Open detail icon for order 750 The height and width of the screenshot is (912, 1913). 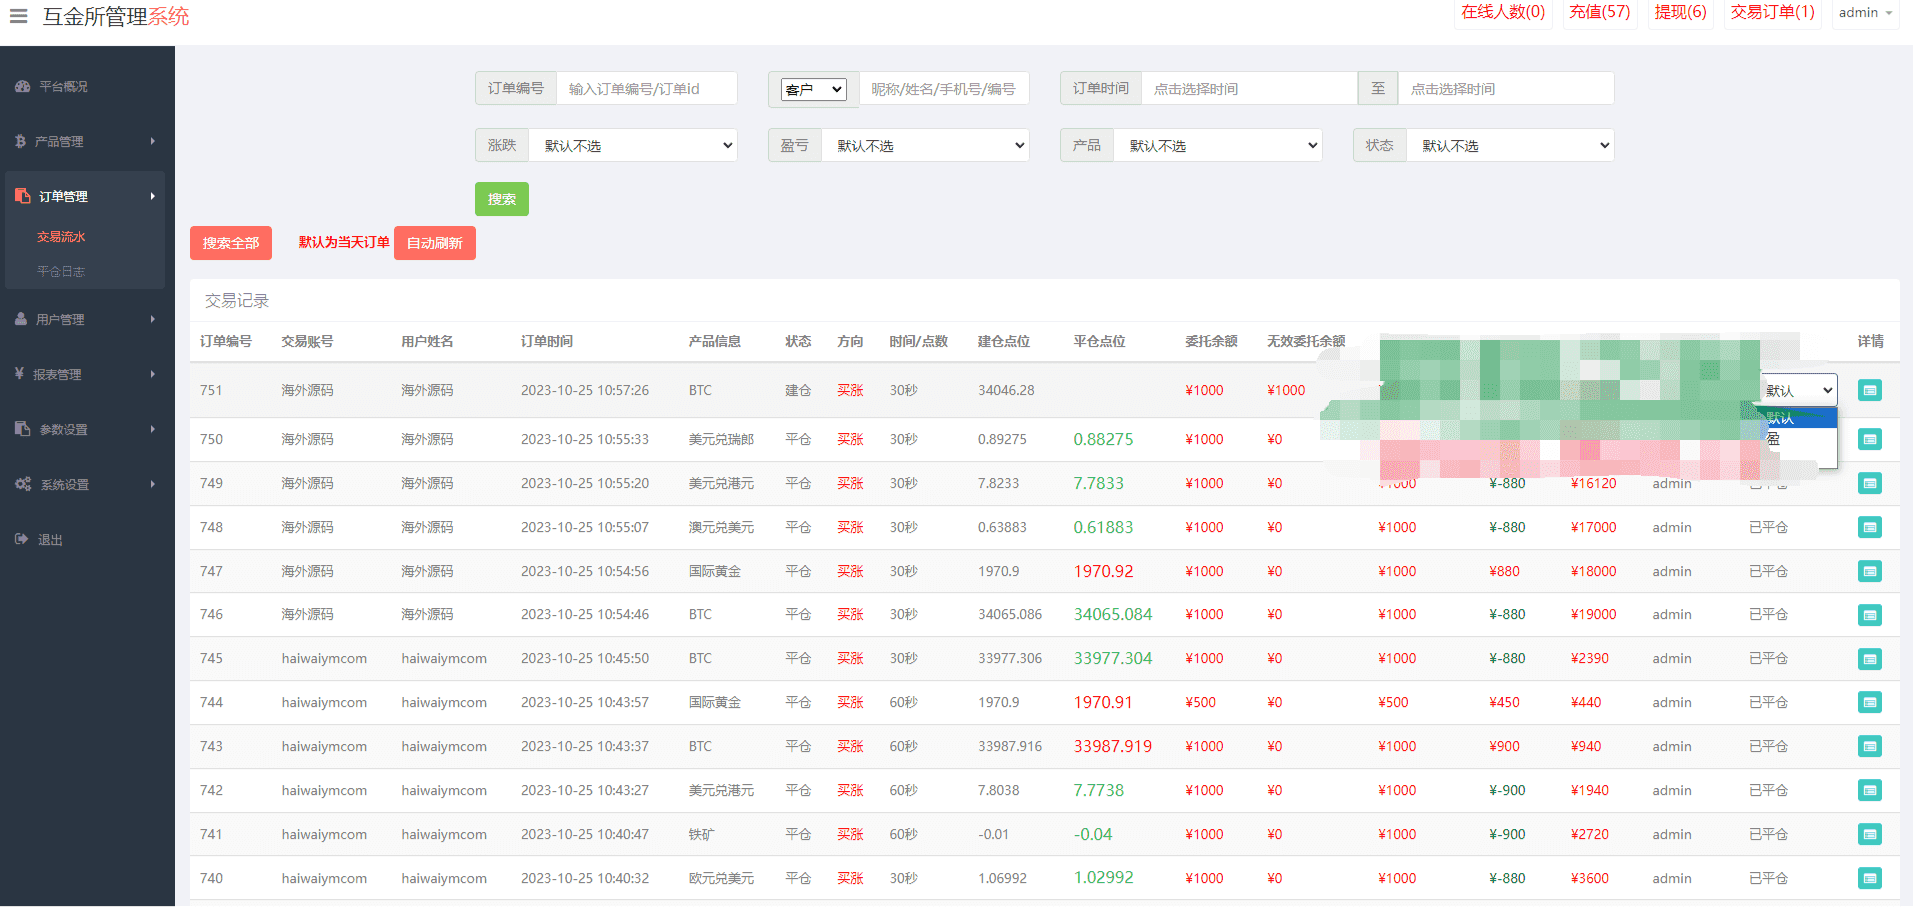pyautogui.click(x=1869, y=439)
